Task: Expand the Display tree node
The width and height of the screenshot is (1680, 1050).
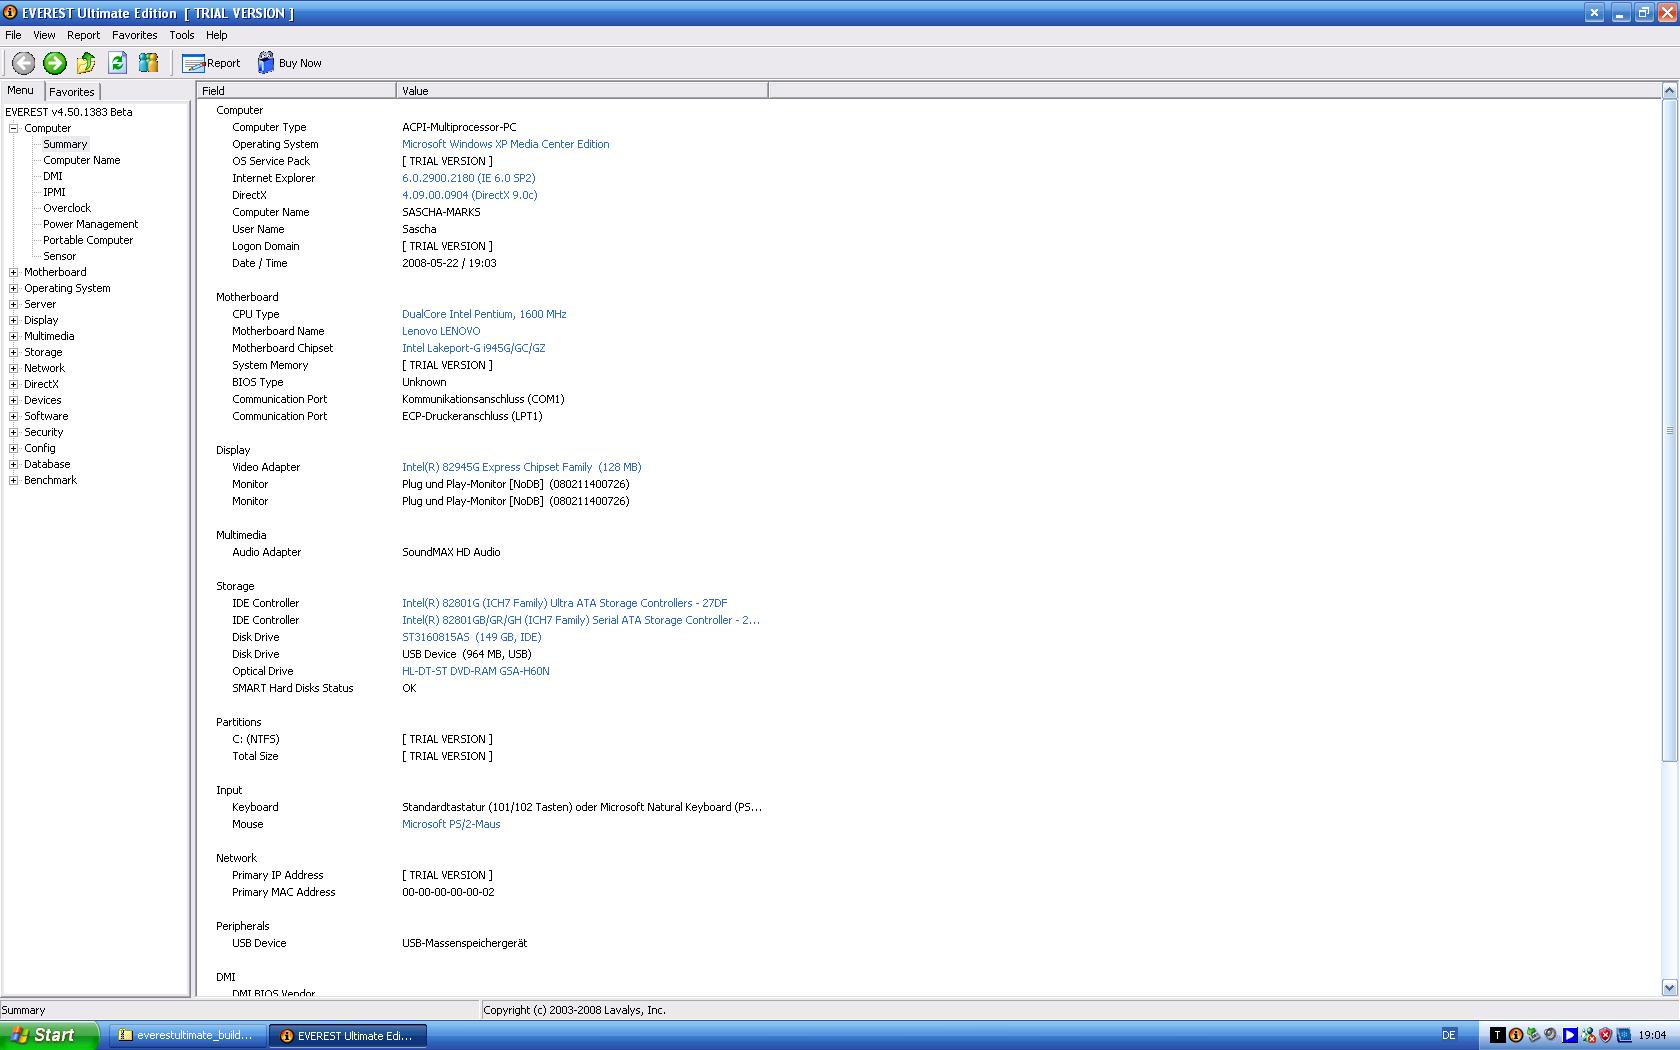Action: [x=14, y=320]
